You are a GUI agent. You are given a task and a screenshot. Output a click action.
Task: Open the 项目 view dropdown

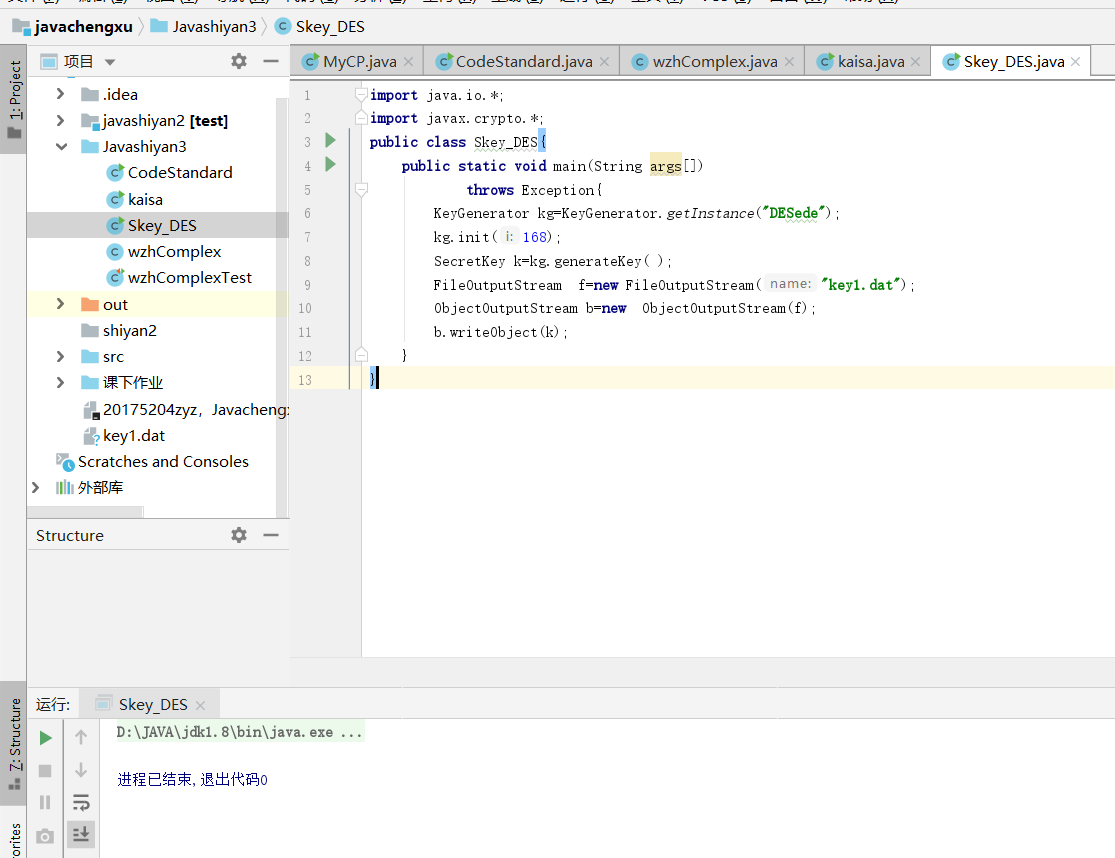coord(110,62)
